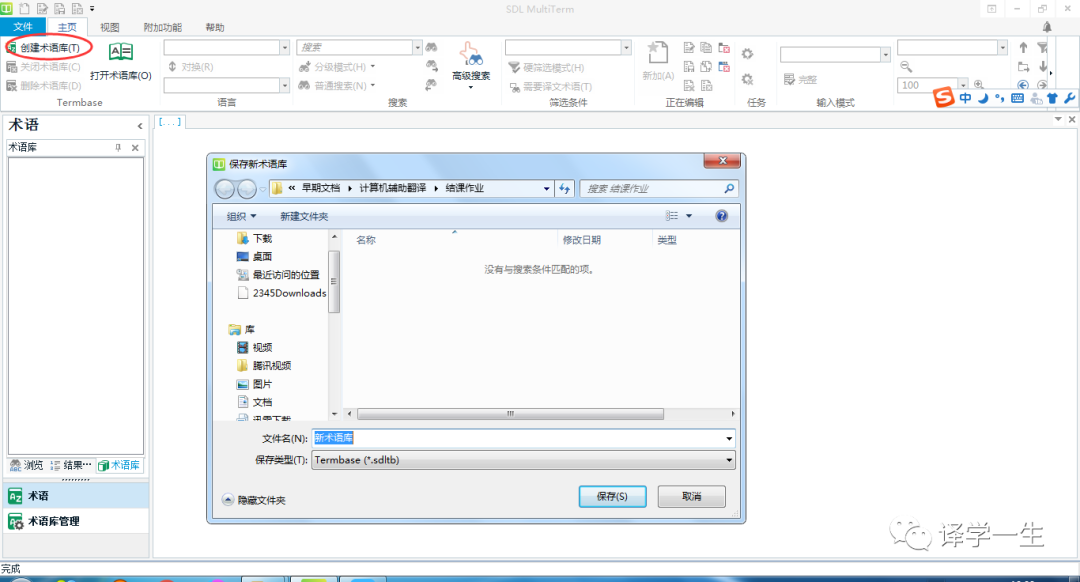Open Sogou wrench settings icon
The height and width of the screenshot is (582, 1080).
point(1070,98)
